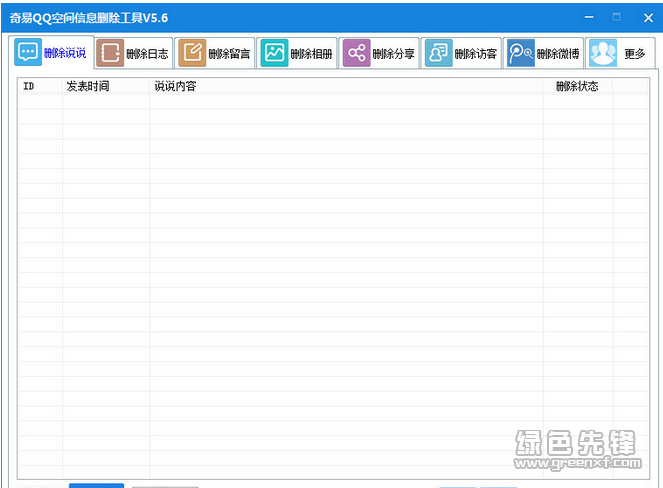Click the orange edit icon for 删除留言
The image size is (663, 488).
tap(192, 53)
